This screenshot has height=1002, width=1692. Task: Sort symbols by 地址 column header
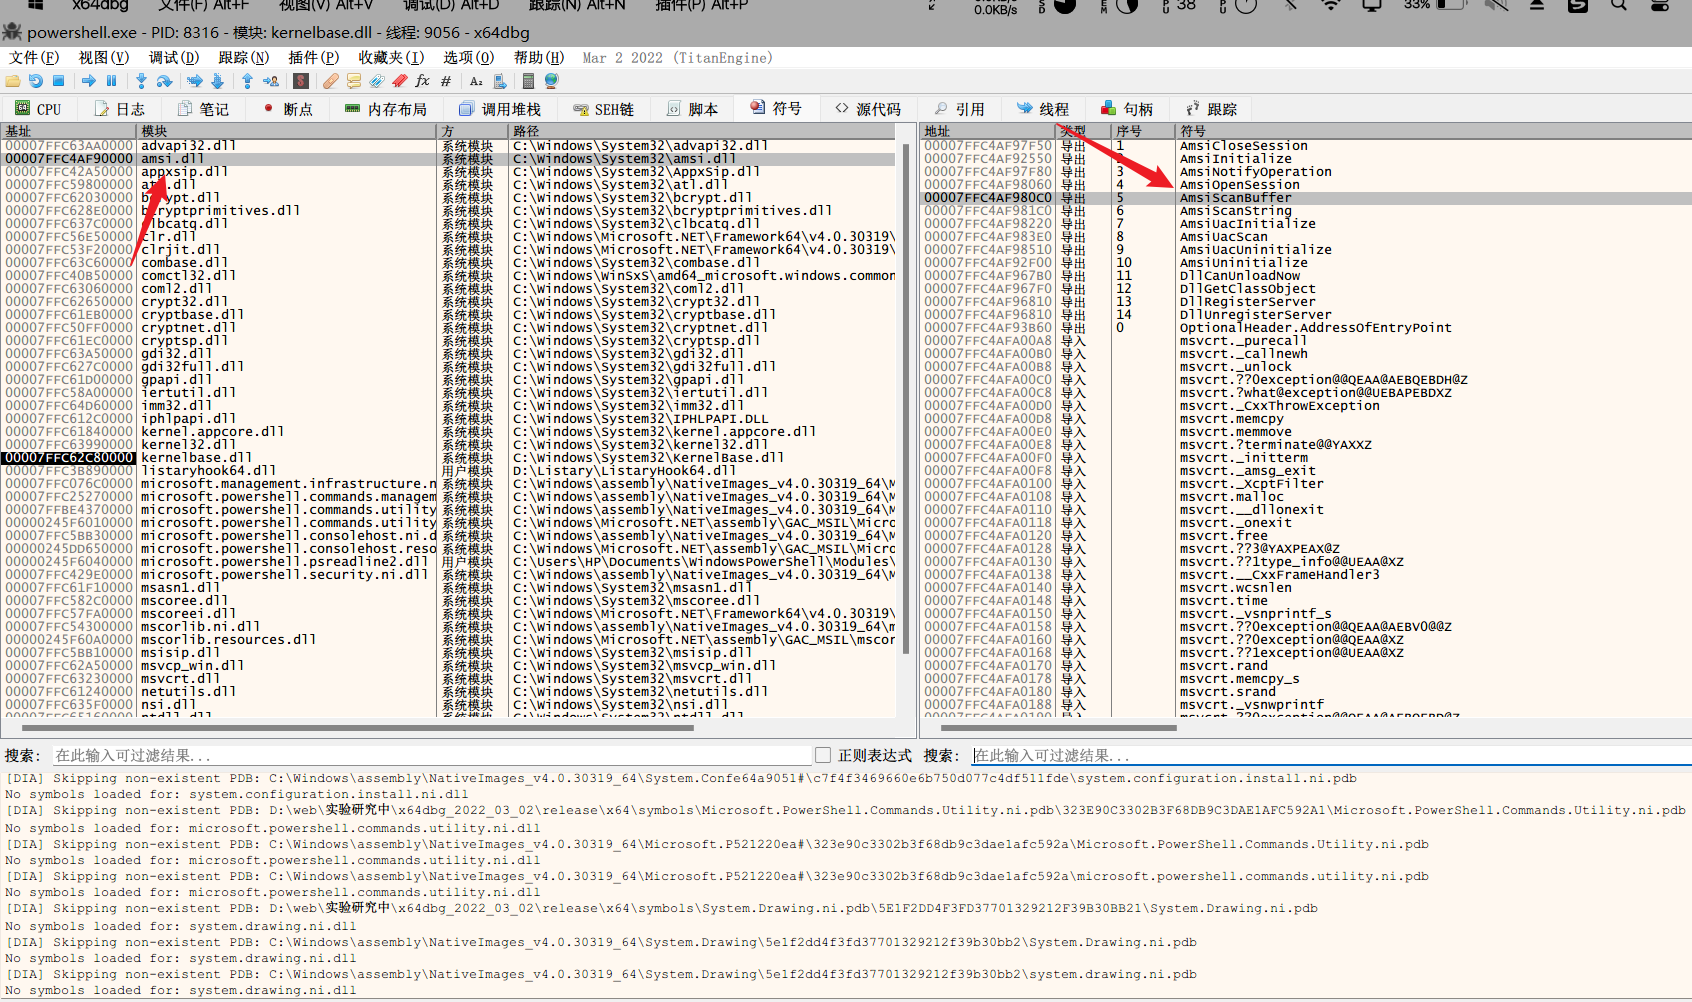987,131
